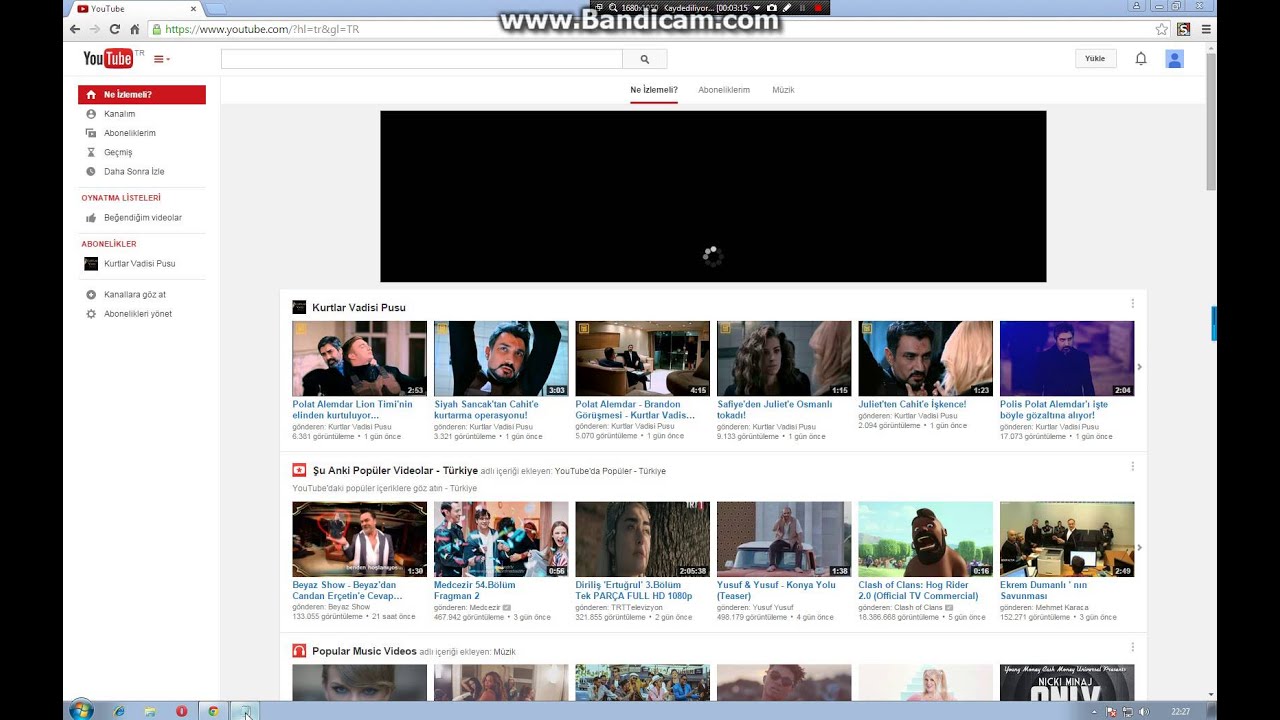Click the Chrome back arrow
Viewport: 1280px width, 720px height.
[x=75, y=29]
